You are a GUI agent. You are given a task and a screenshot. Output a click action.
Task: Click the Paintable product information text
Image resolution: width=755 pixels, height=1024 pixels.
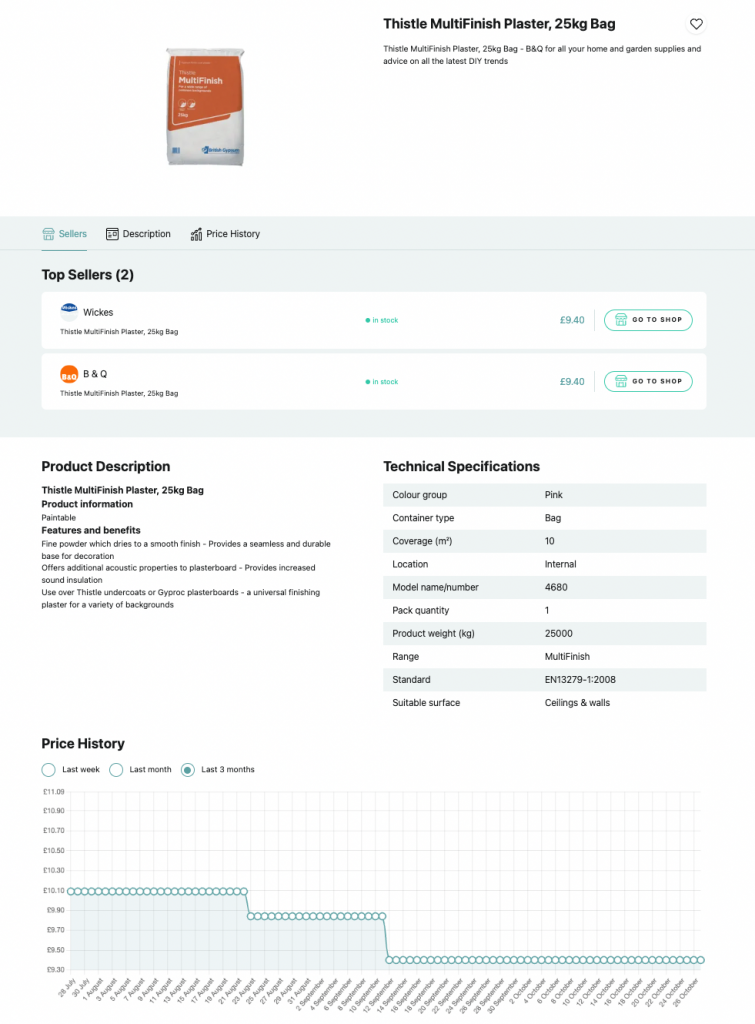click(59, 517)
